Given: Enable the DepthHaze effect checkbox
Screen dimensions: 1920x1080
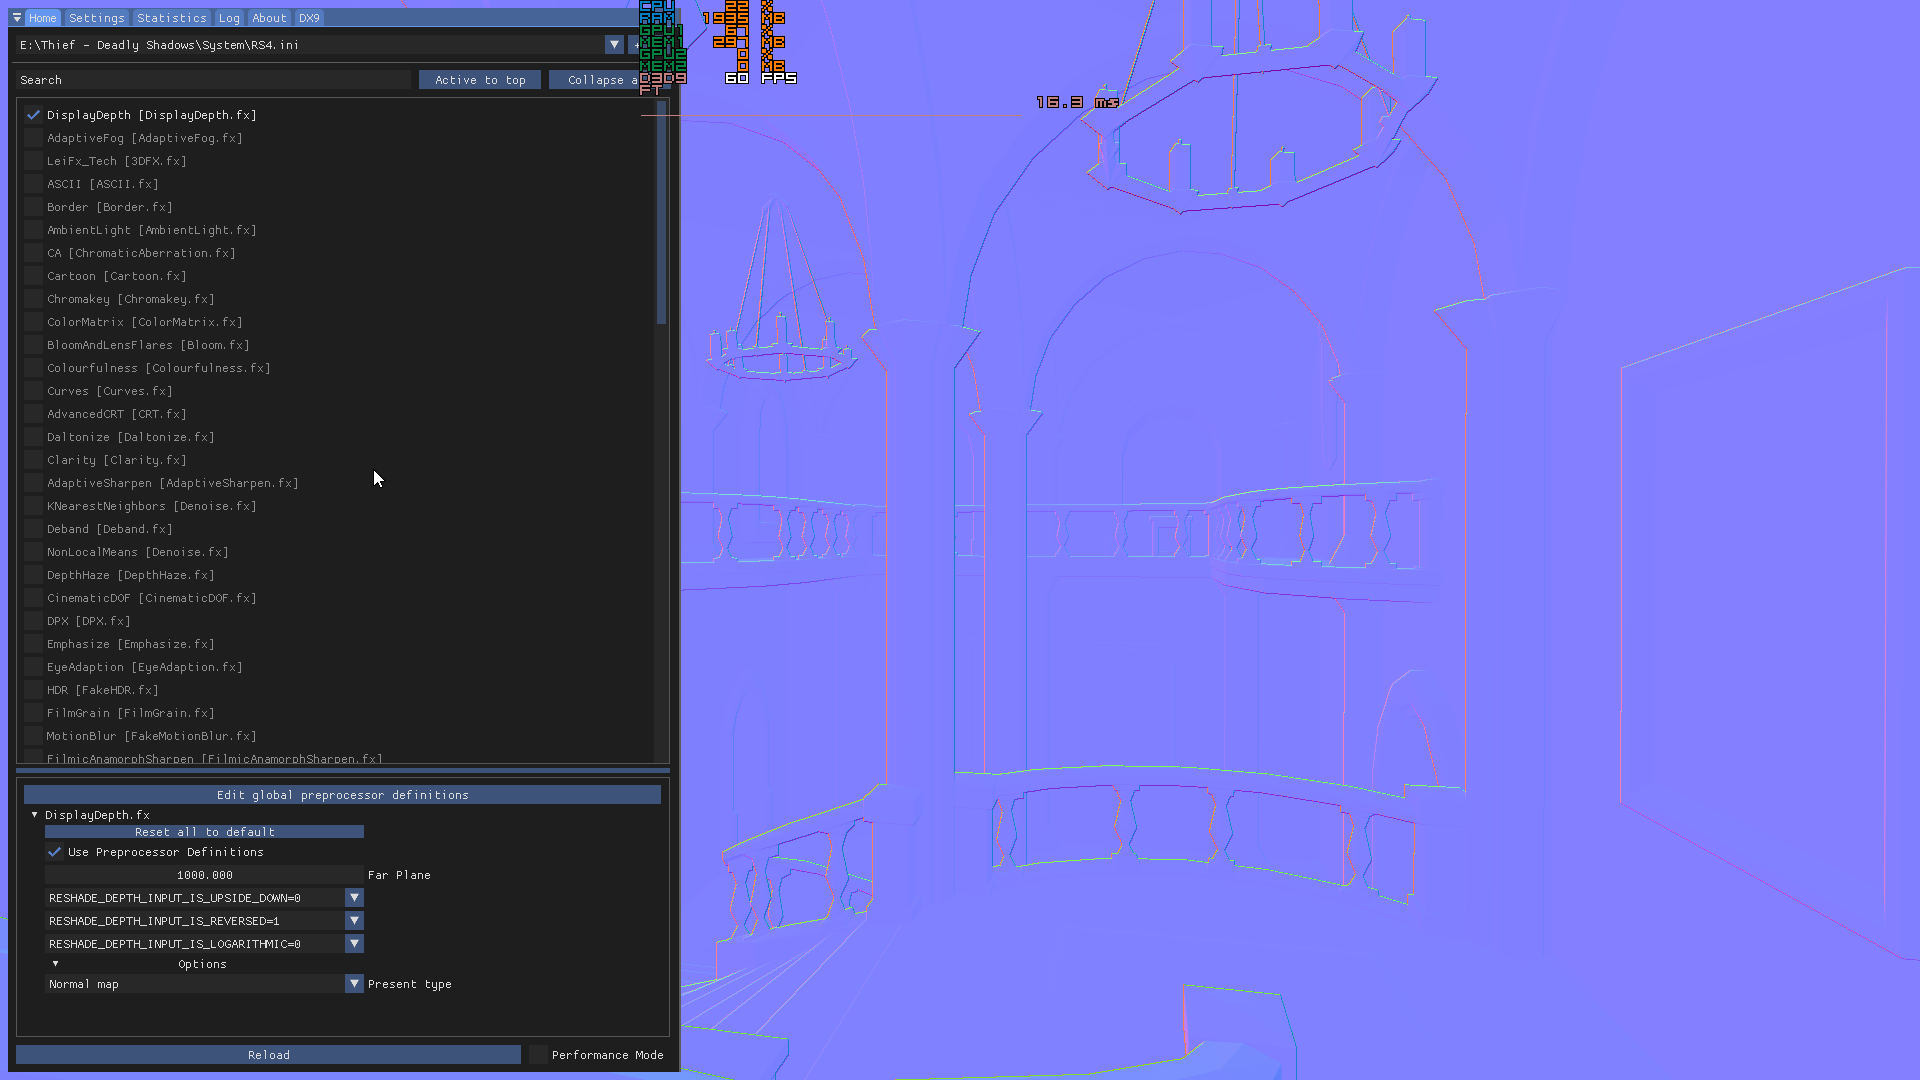Looking at the screenshot, I should click(x=33, y=575).
